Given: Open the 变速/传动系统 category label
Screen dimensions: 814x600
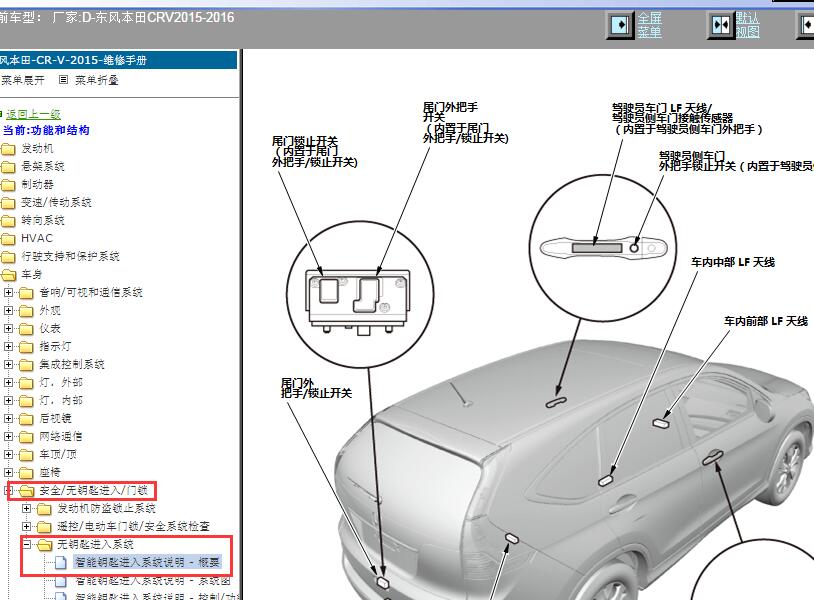Looking at the screenshot, I should 56,202.
